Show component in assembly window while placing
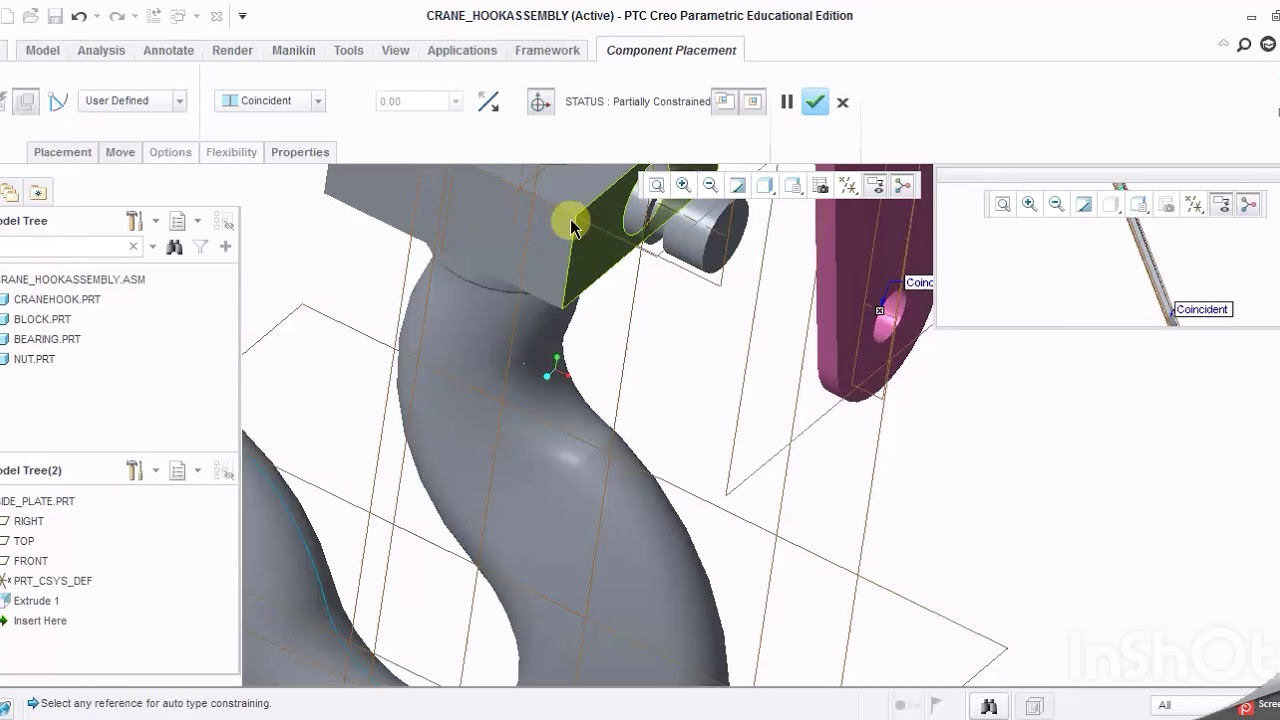 click(x=752, y=101)
